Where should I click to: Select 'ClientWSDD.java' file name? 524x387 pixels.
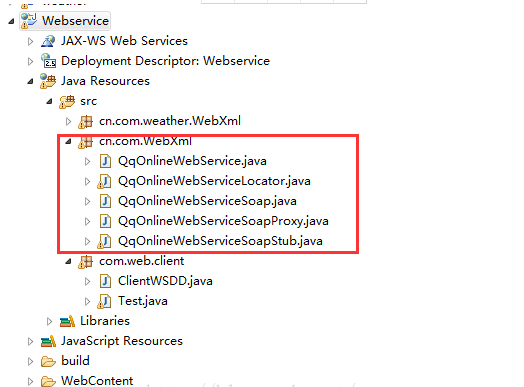click(x=165, y=281)
